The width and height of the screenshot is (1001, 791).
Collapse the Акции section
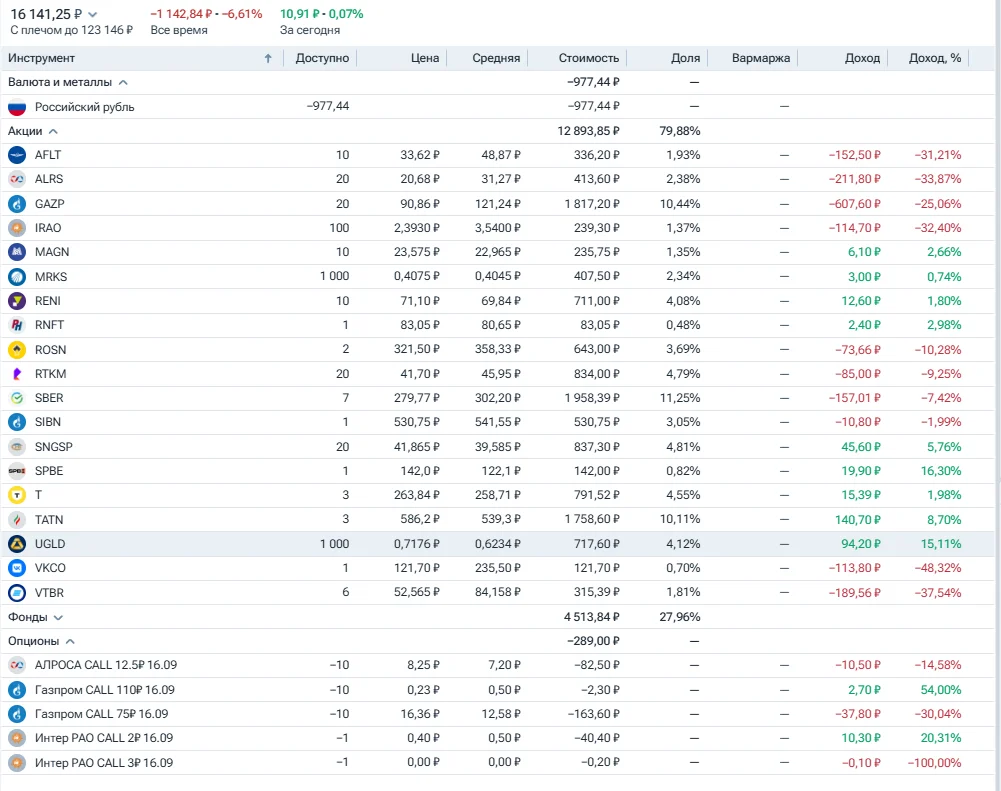(x=53, y=132)
